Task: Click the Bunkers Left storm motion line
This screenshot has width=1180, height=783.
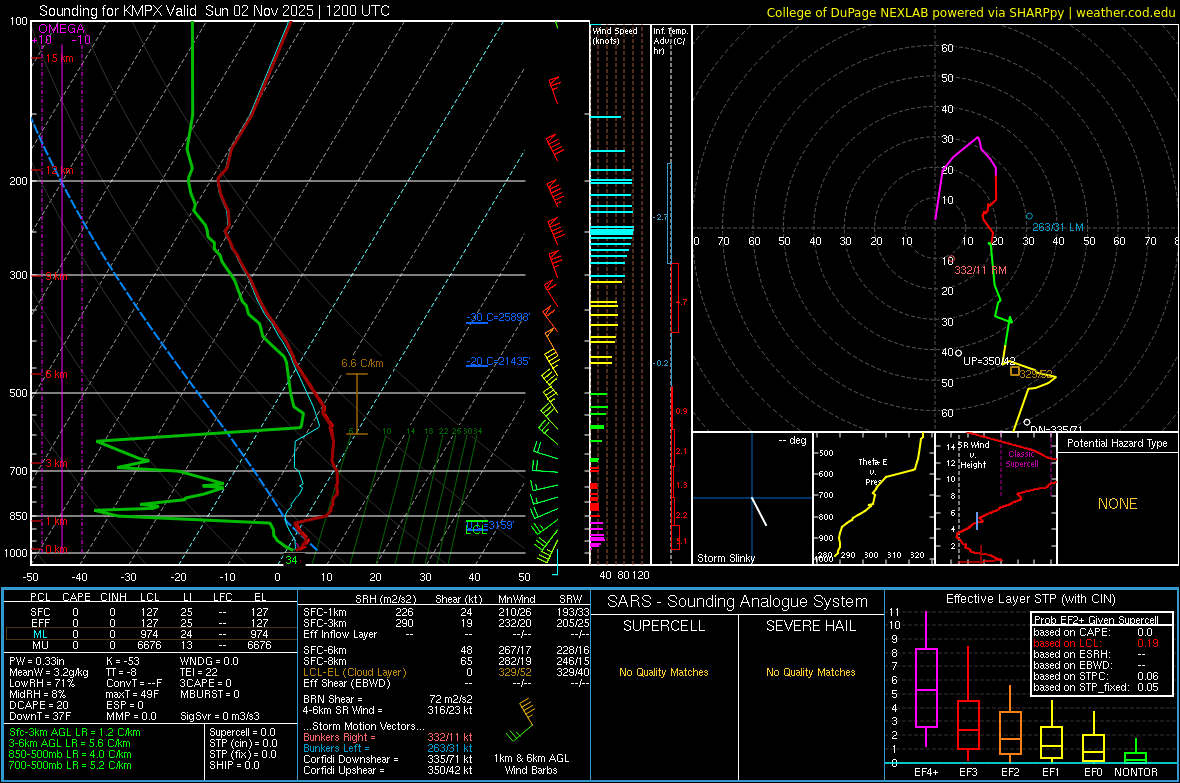Action: (x=388, y=748)
